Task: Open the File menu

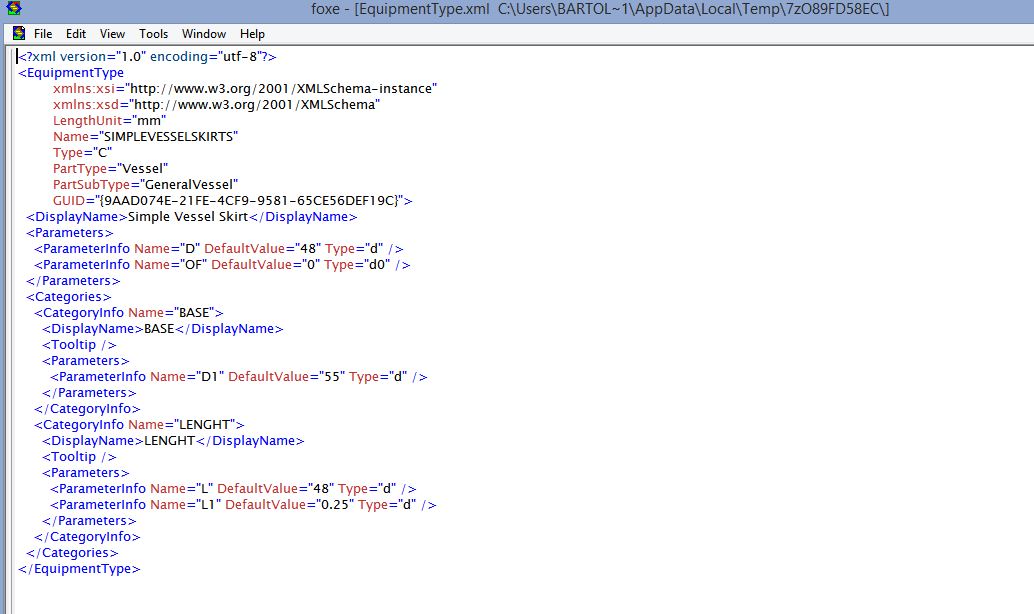Action: click(x=43, y=33)
